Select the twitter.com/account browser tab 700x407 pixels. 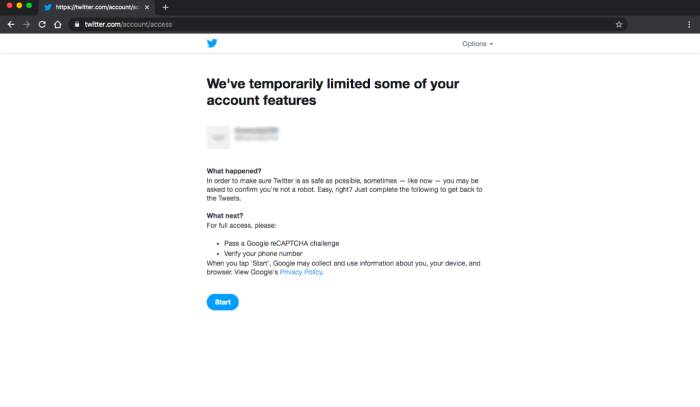[95, 7]
